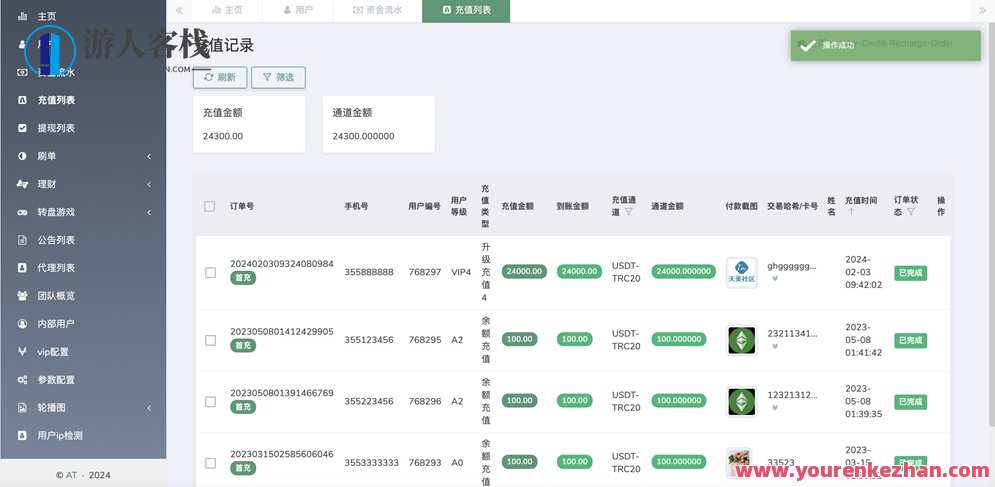Switch to the 主页 tab
The height and width of the screenshot is (487, 995).
[x=227, y=11]
